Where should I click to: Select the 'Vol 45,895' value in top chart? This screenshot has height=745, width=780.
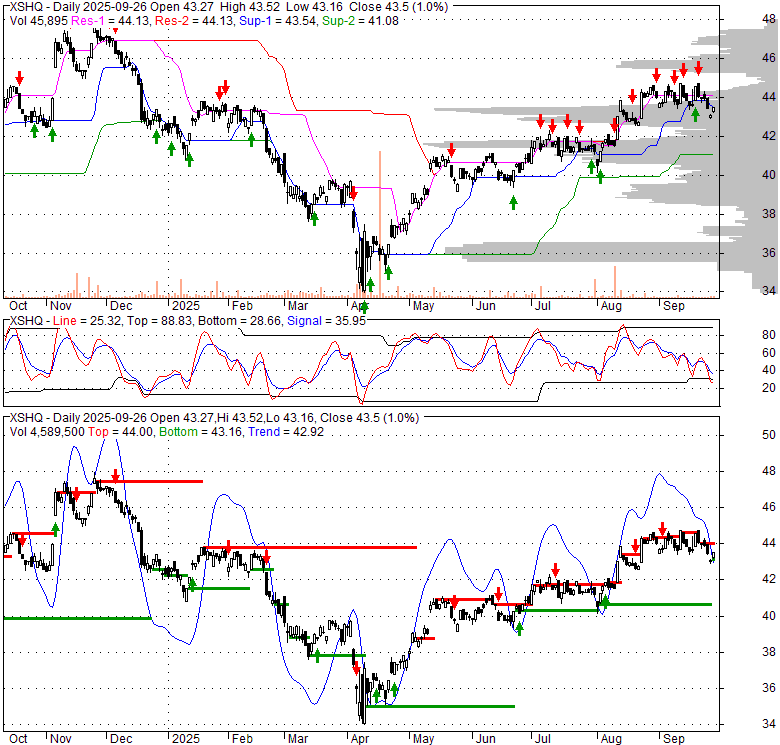pyautogui.click(x=39, y=21)
